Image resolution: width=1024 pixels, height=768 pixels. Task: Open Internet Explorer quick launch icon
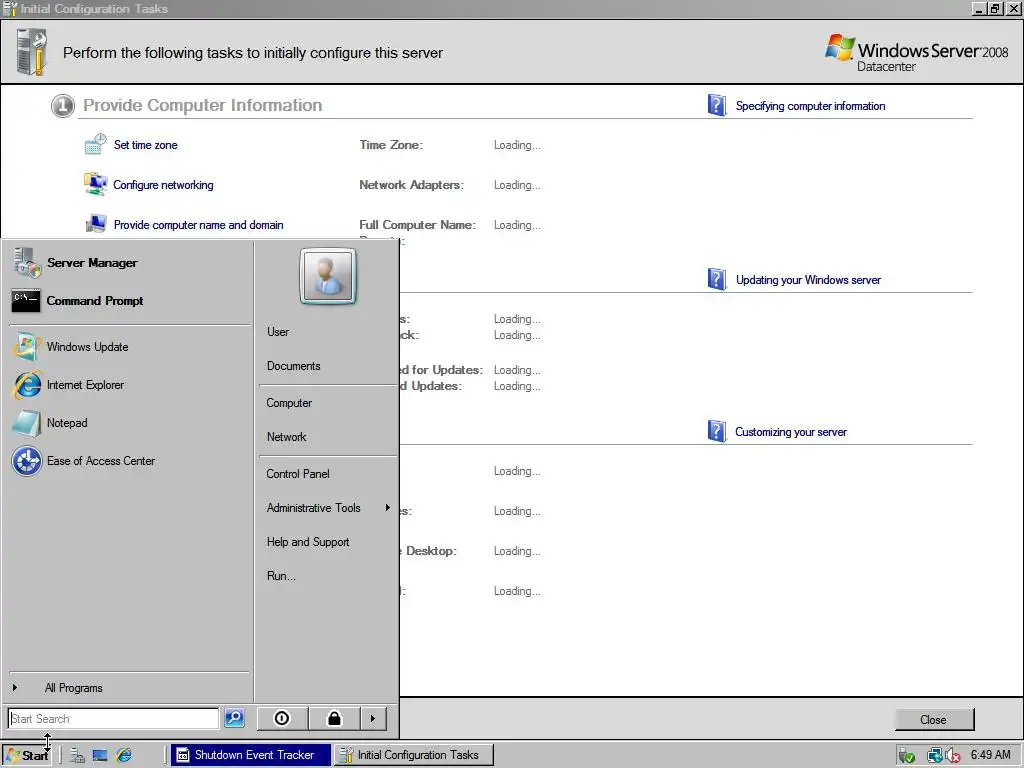point(123,756)
